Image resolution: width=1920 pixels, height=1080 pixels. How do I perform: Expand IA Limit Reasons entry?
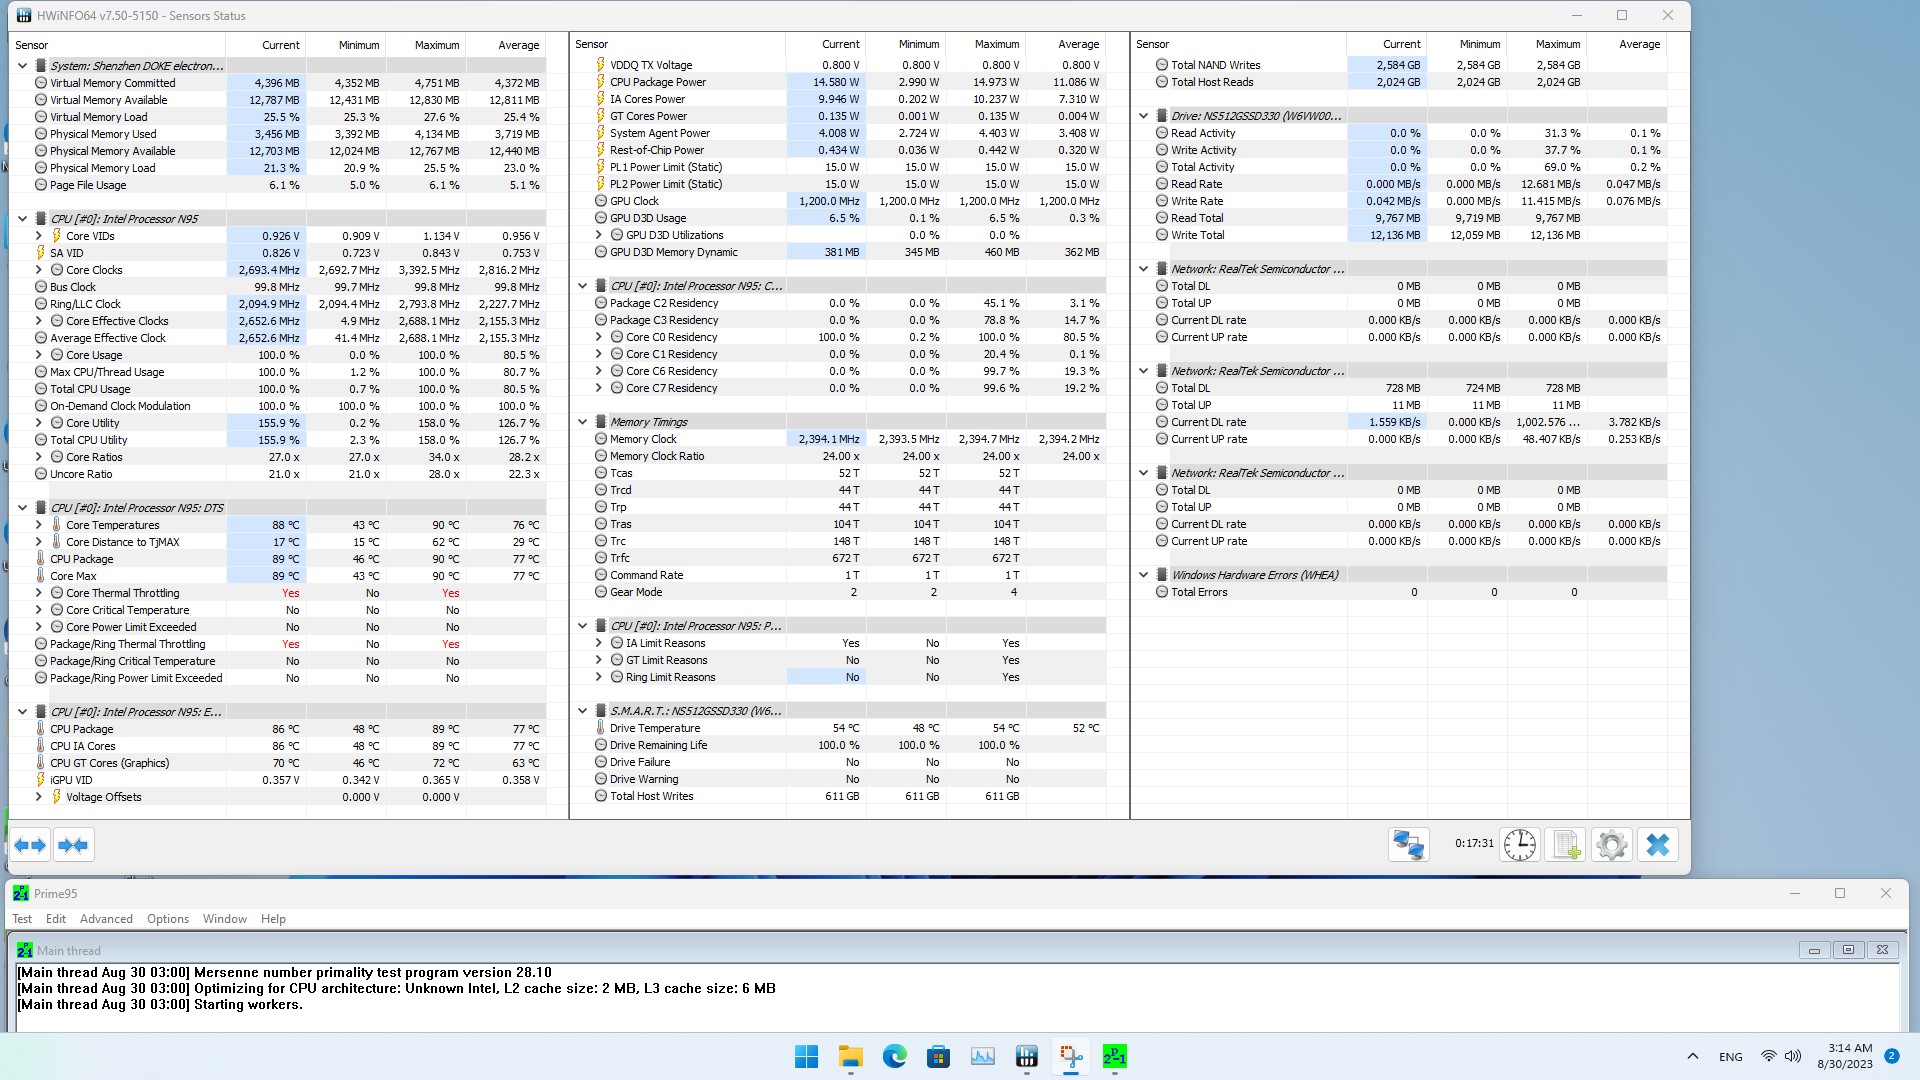tap(599, 643)
